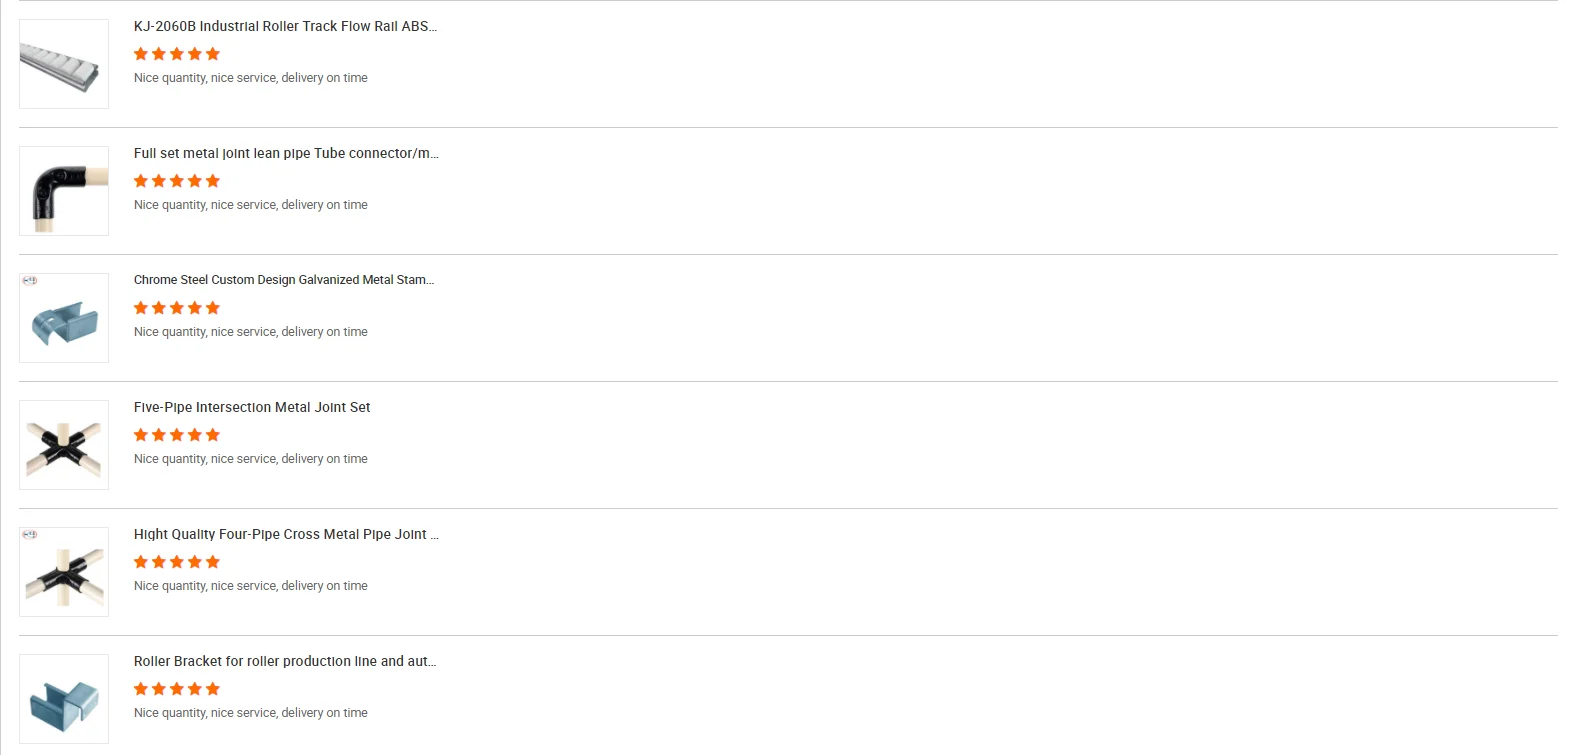The width and height of the screenshot is (1576, 755).
Task: Click Chrome Steel Custom Design title
Action: (x=284, y=280)
